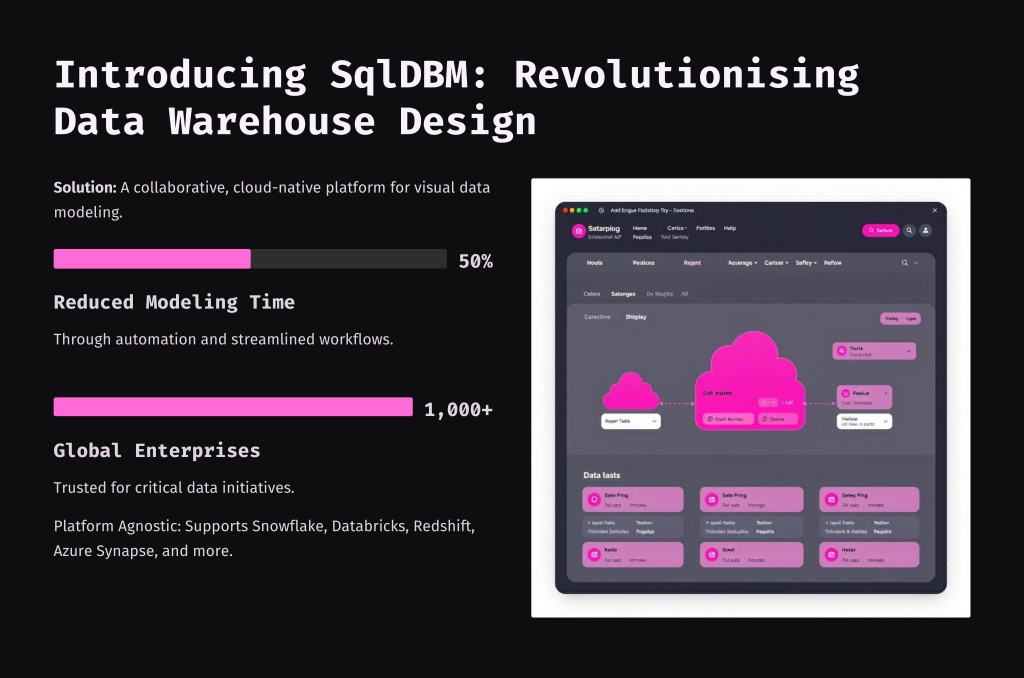Open search via the round header magnifier icon
Image resolution: width=1024 pixels, height=678 pixels.
(x=909, y=231)
